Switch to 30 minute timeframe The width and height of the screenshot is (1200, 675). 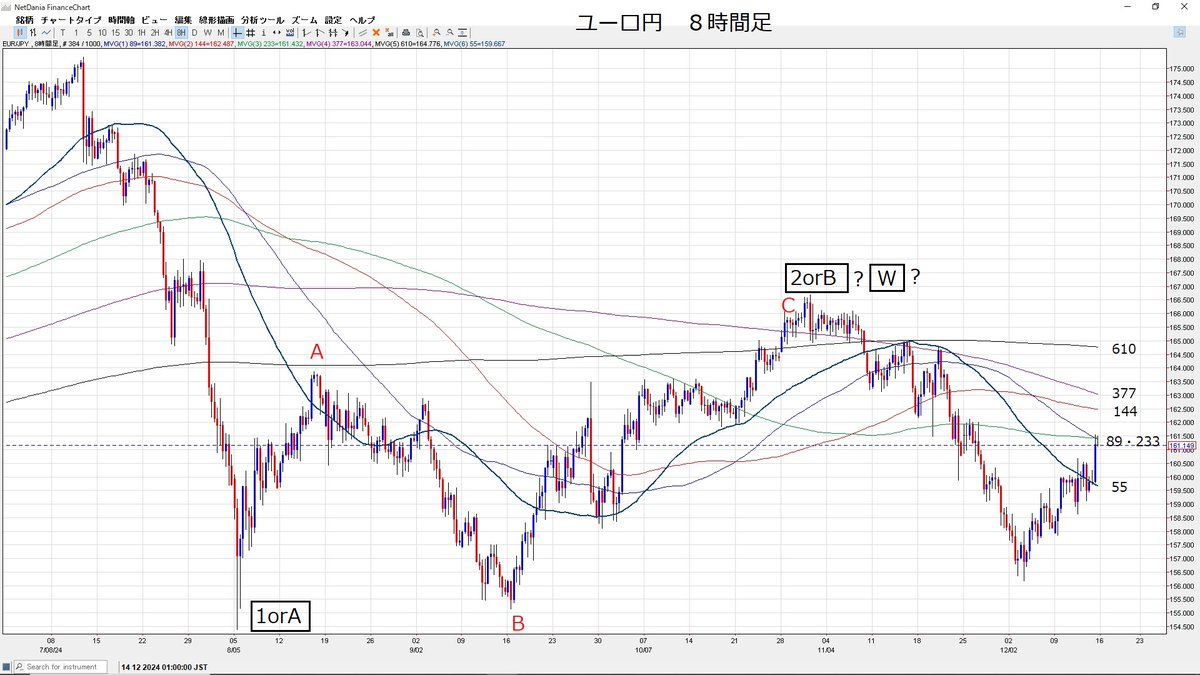[x=128, y=33]
